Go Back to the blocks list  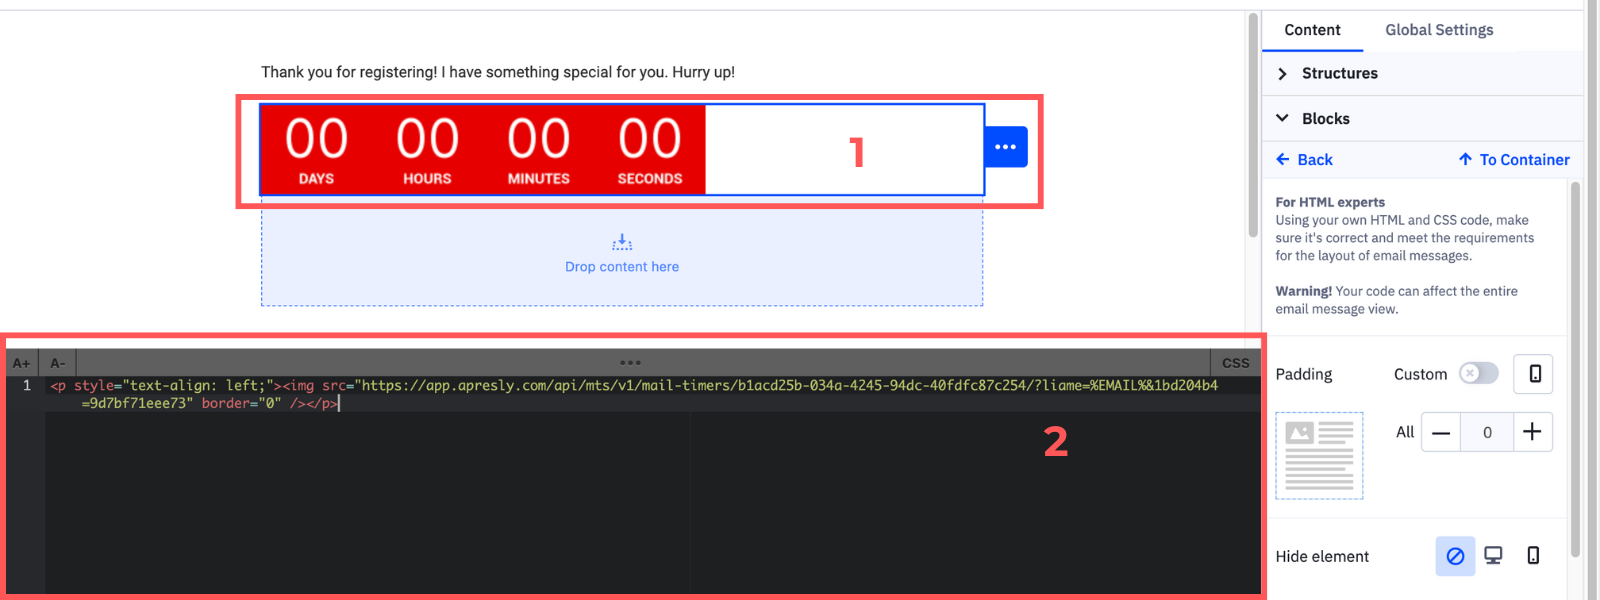(x=1304, y=160)
